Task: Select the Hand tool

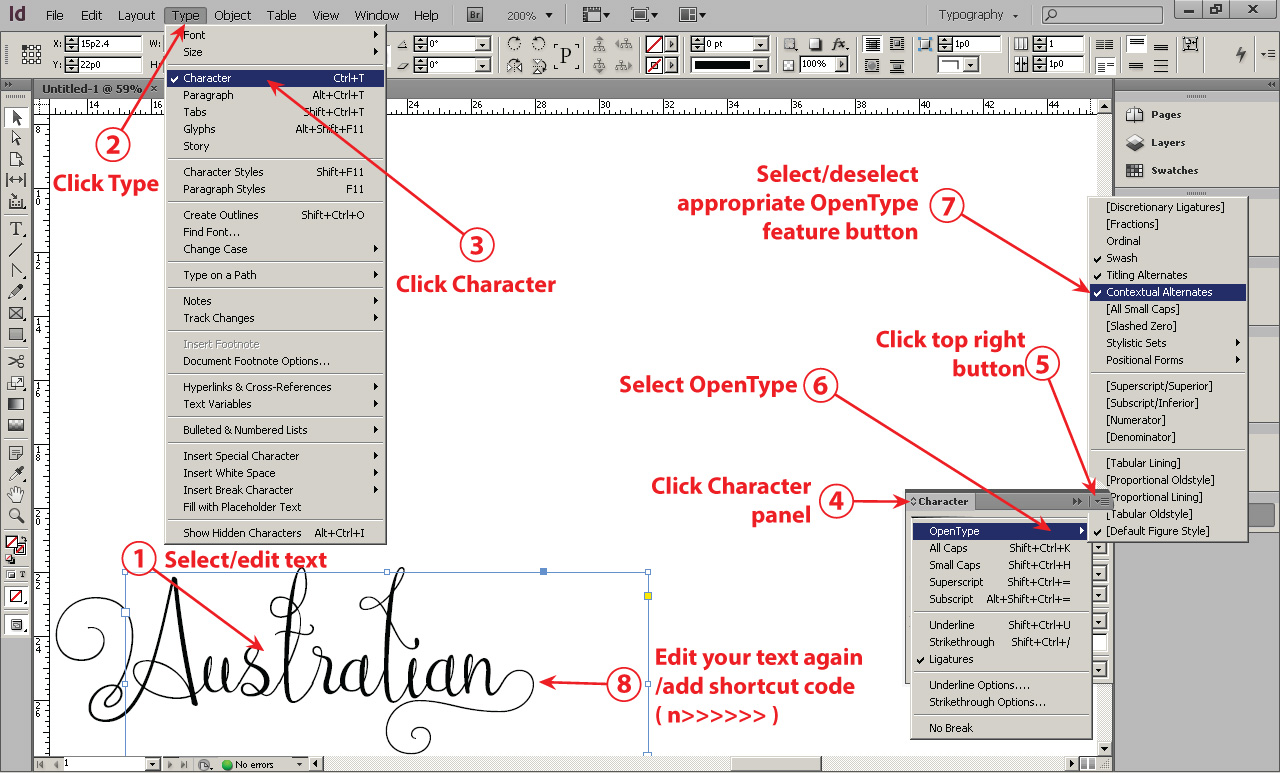Action: 16,494
